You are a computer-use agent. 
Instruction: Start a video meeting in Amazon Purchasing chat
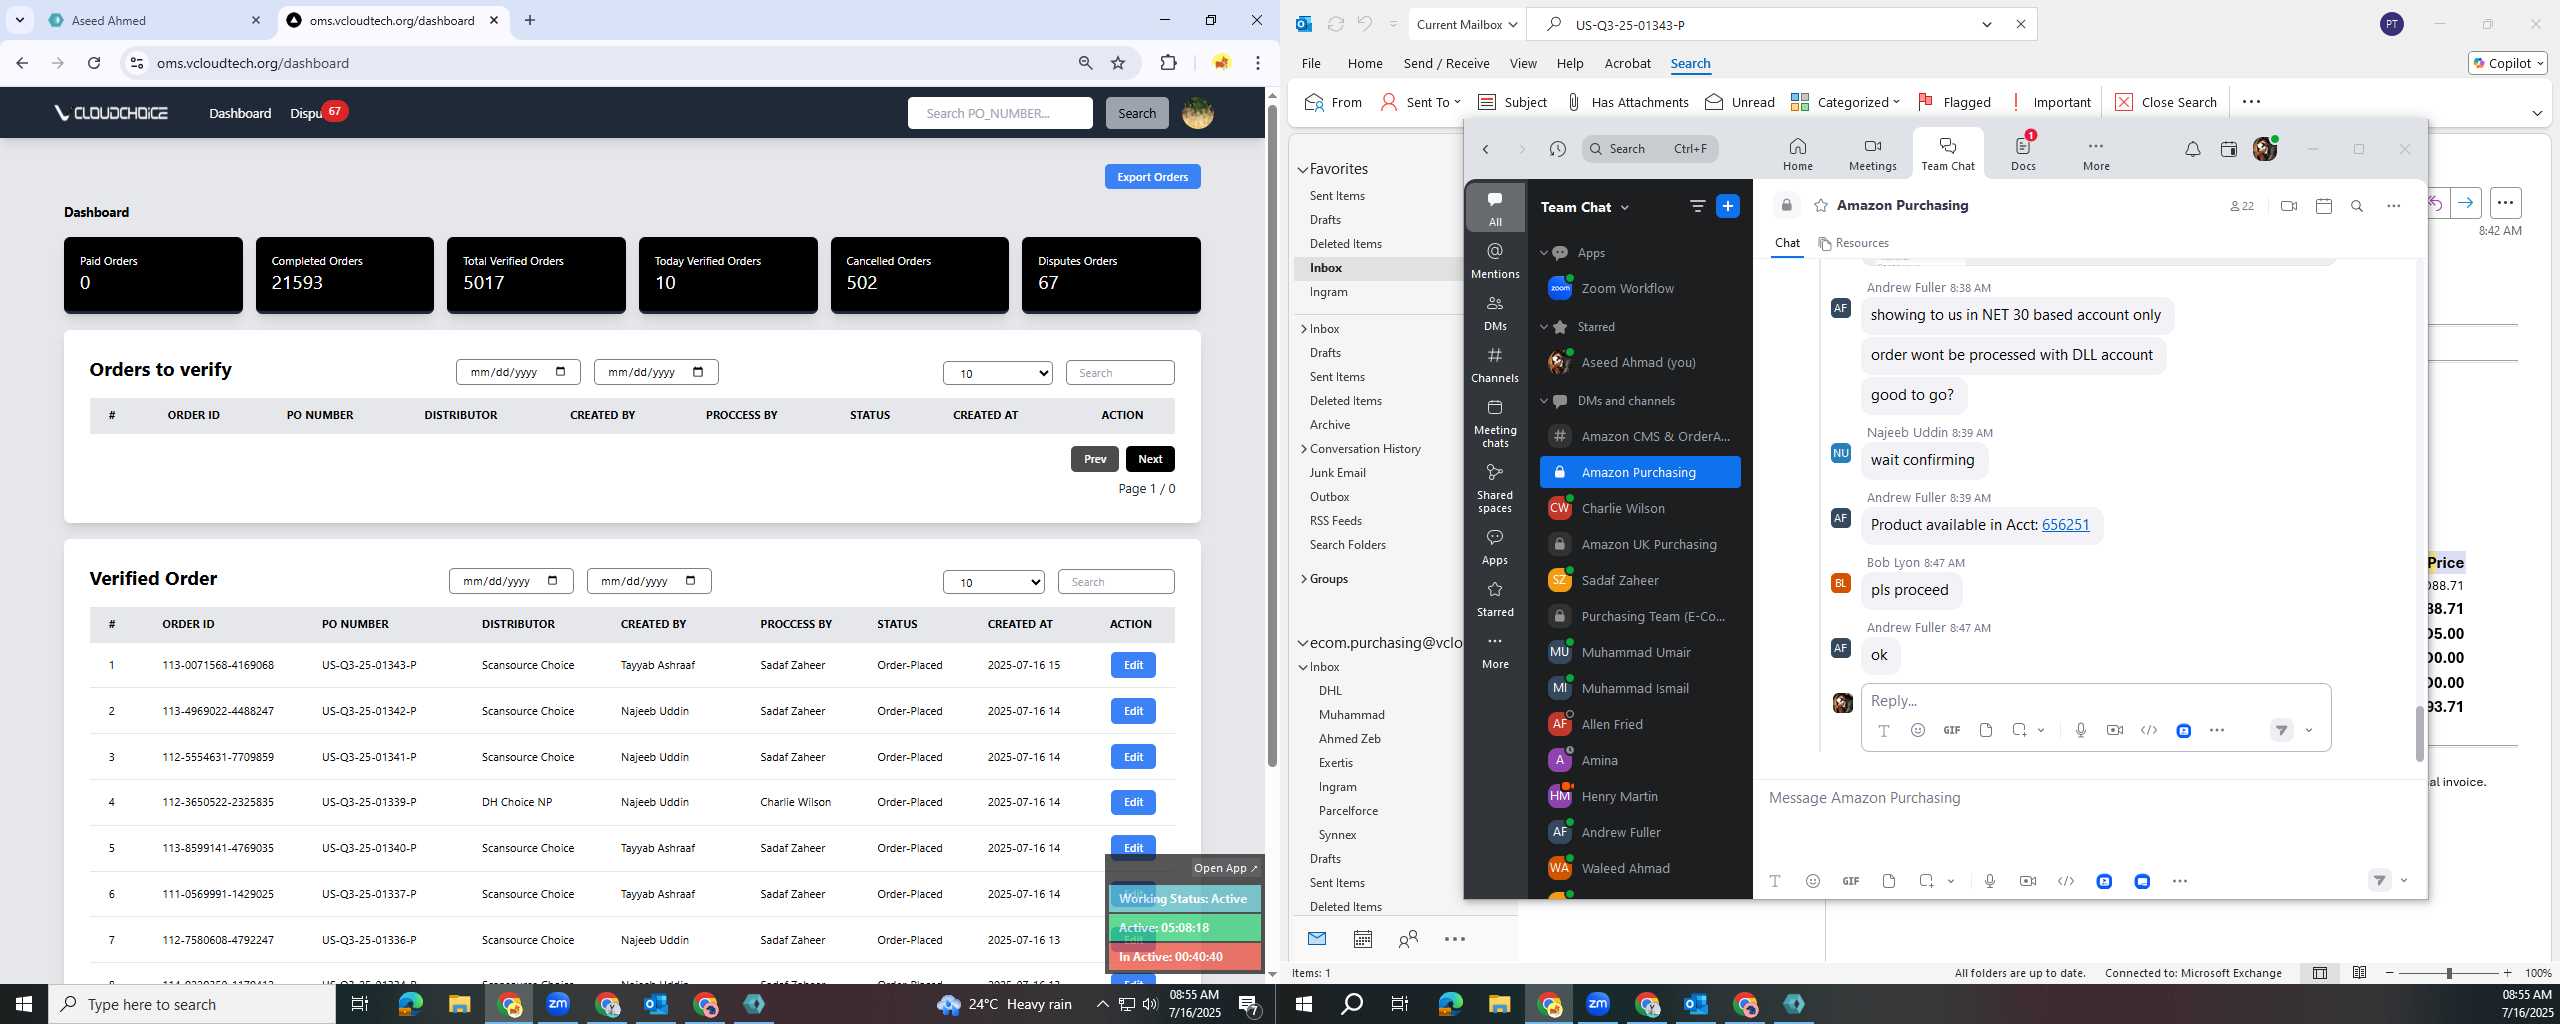point(2289,206)
